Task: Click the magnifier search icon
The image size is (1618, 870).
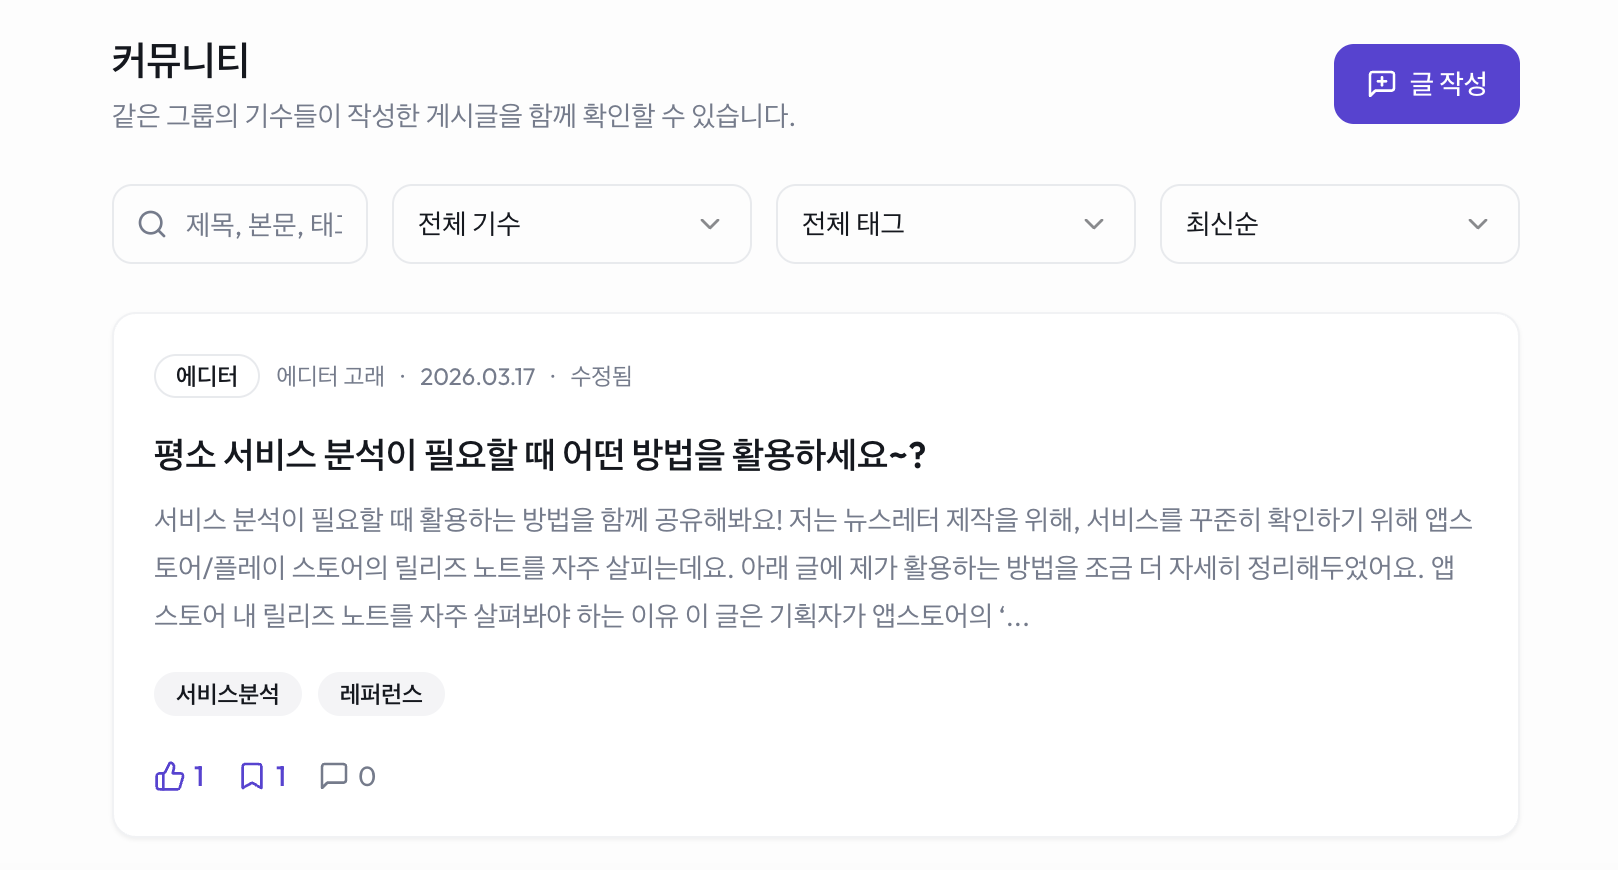Action: tap(152, 224)
